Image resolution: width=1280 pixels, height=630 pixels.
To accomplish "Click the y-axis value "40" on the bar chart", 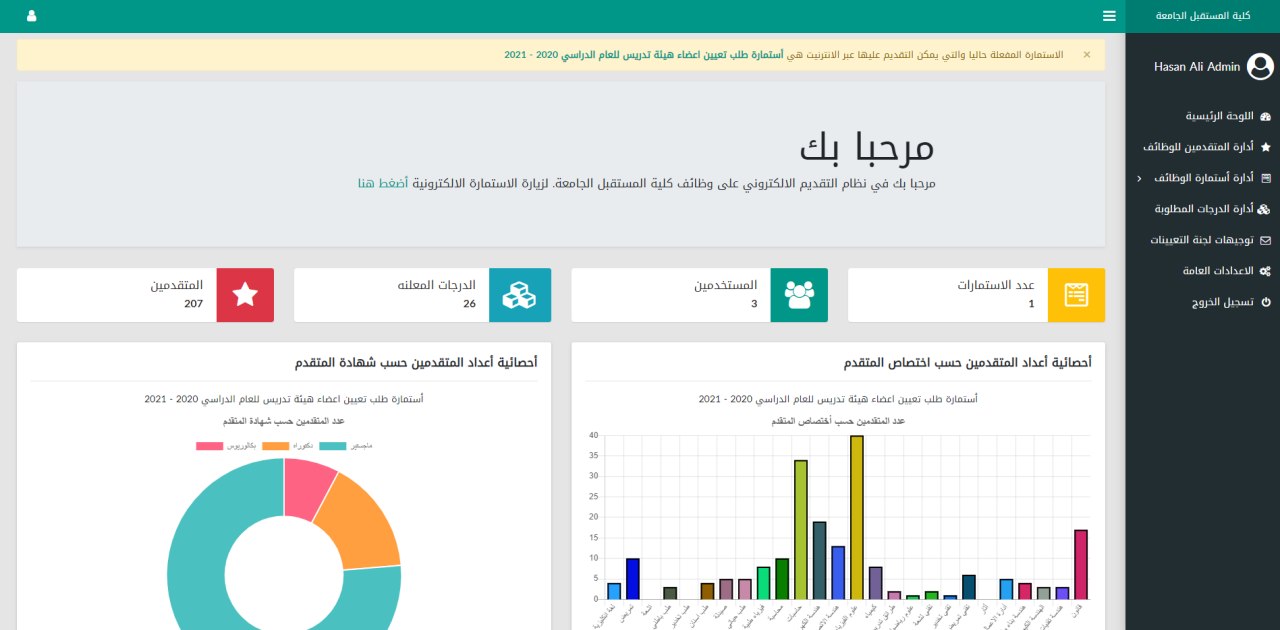I will (593, 436).
